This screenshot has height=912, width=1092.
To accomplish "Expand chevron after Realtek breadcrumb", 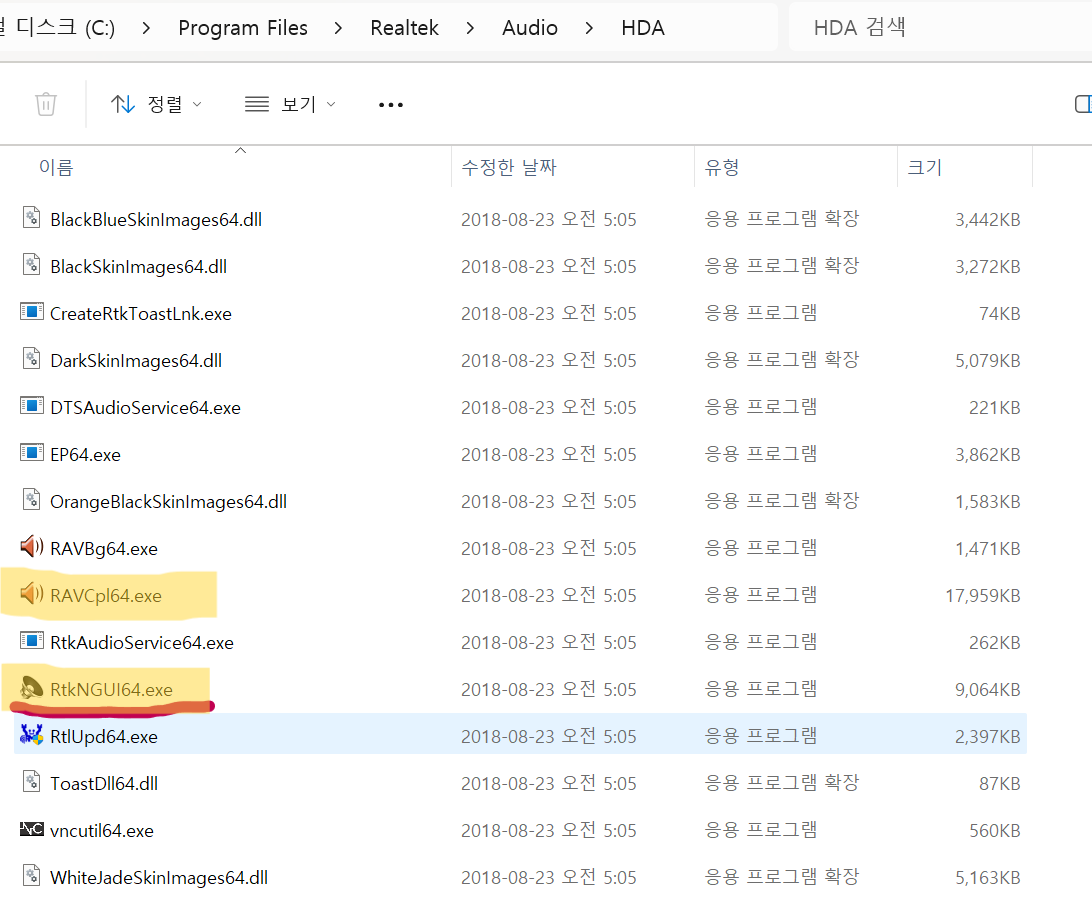I will (470, 28).
